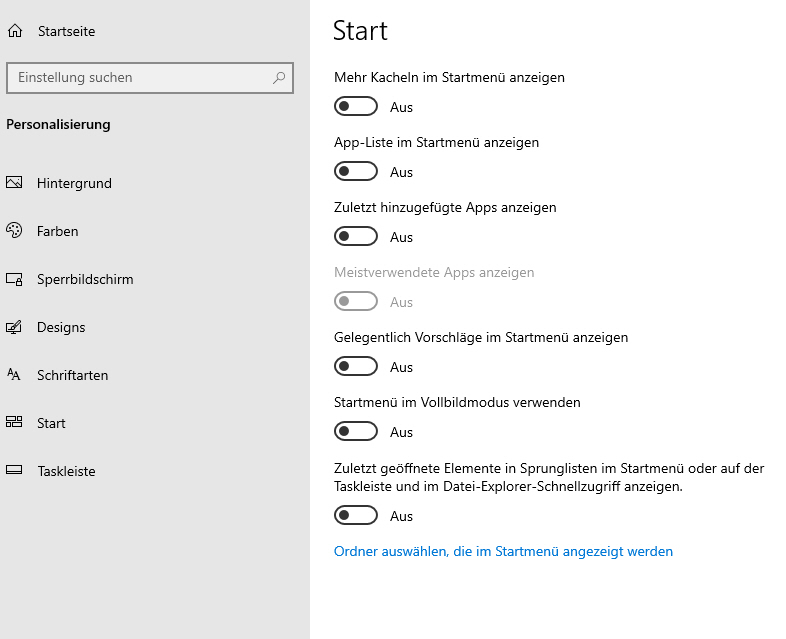Select Taskleiste in the sidebar
Viewport: 786px width, 639px height.
coord(66,471)
